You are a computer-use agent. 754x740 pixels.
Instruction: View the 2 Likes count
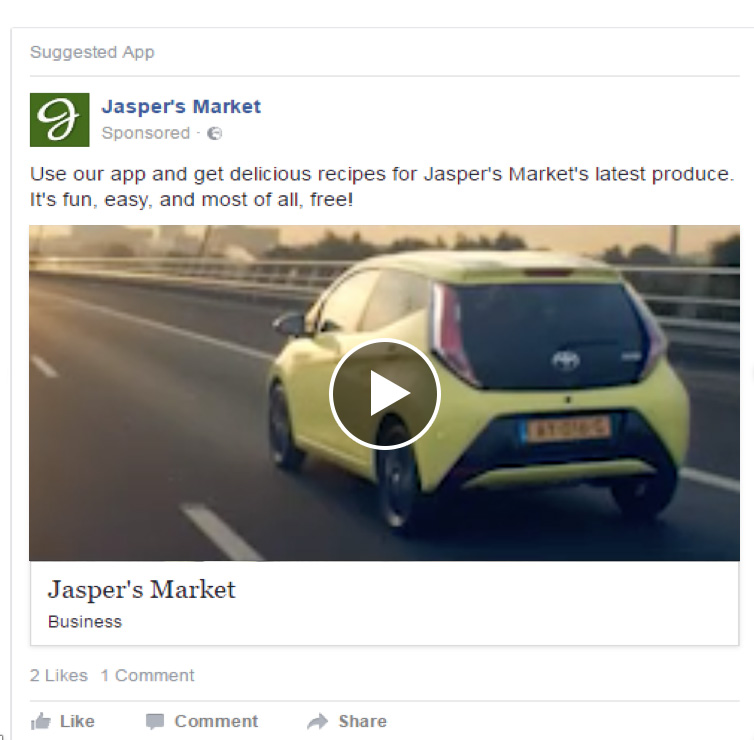tap(59, 675)
